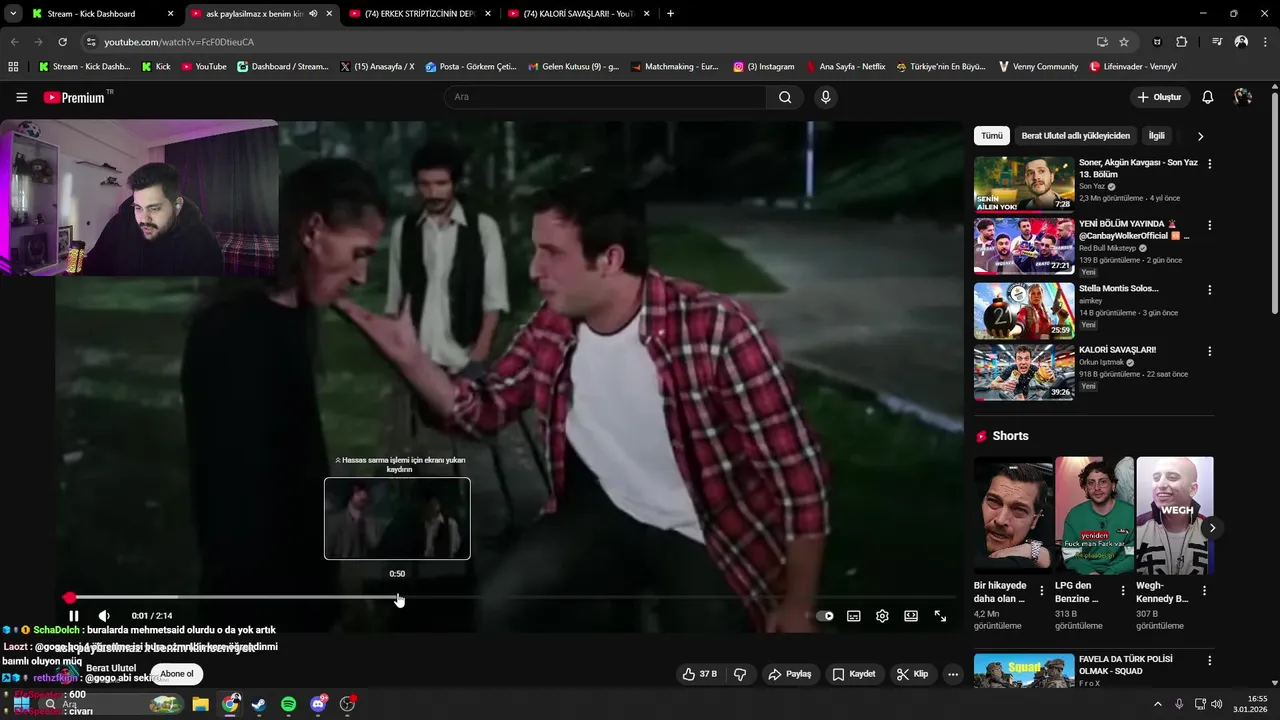Create a clip with Klip button
This screenshot has width=1280, height=720.
click(x=912, y=674)
